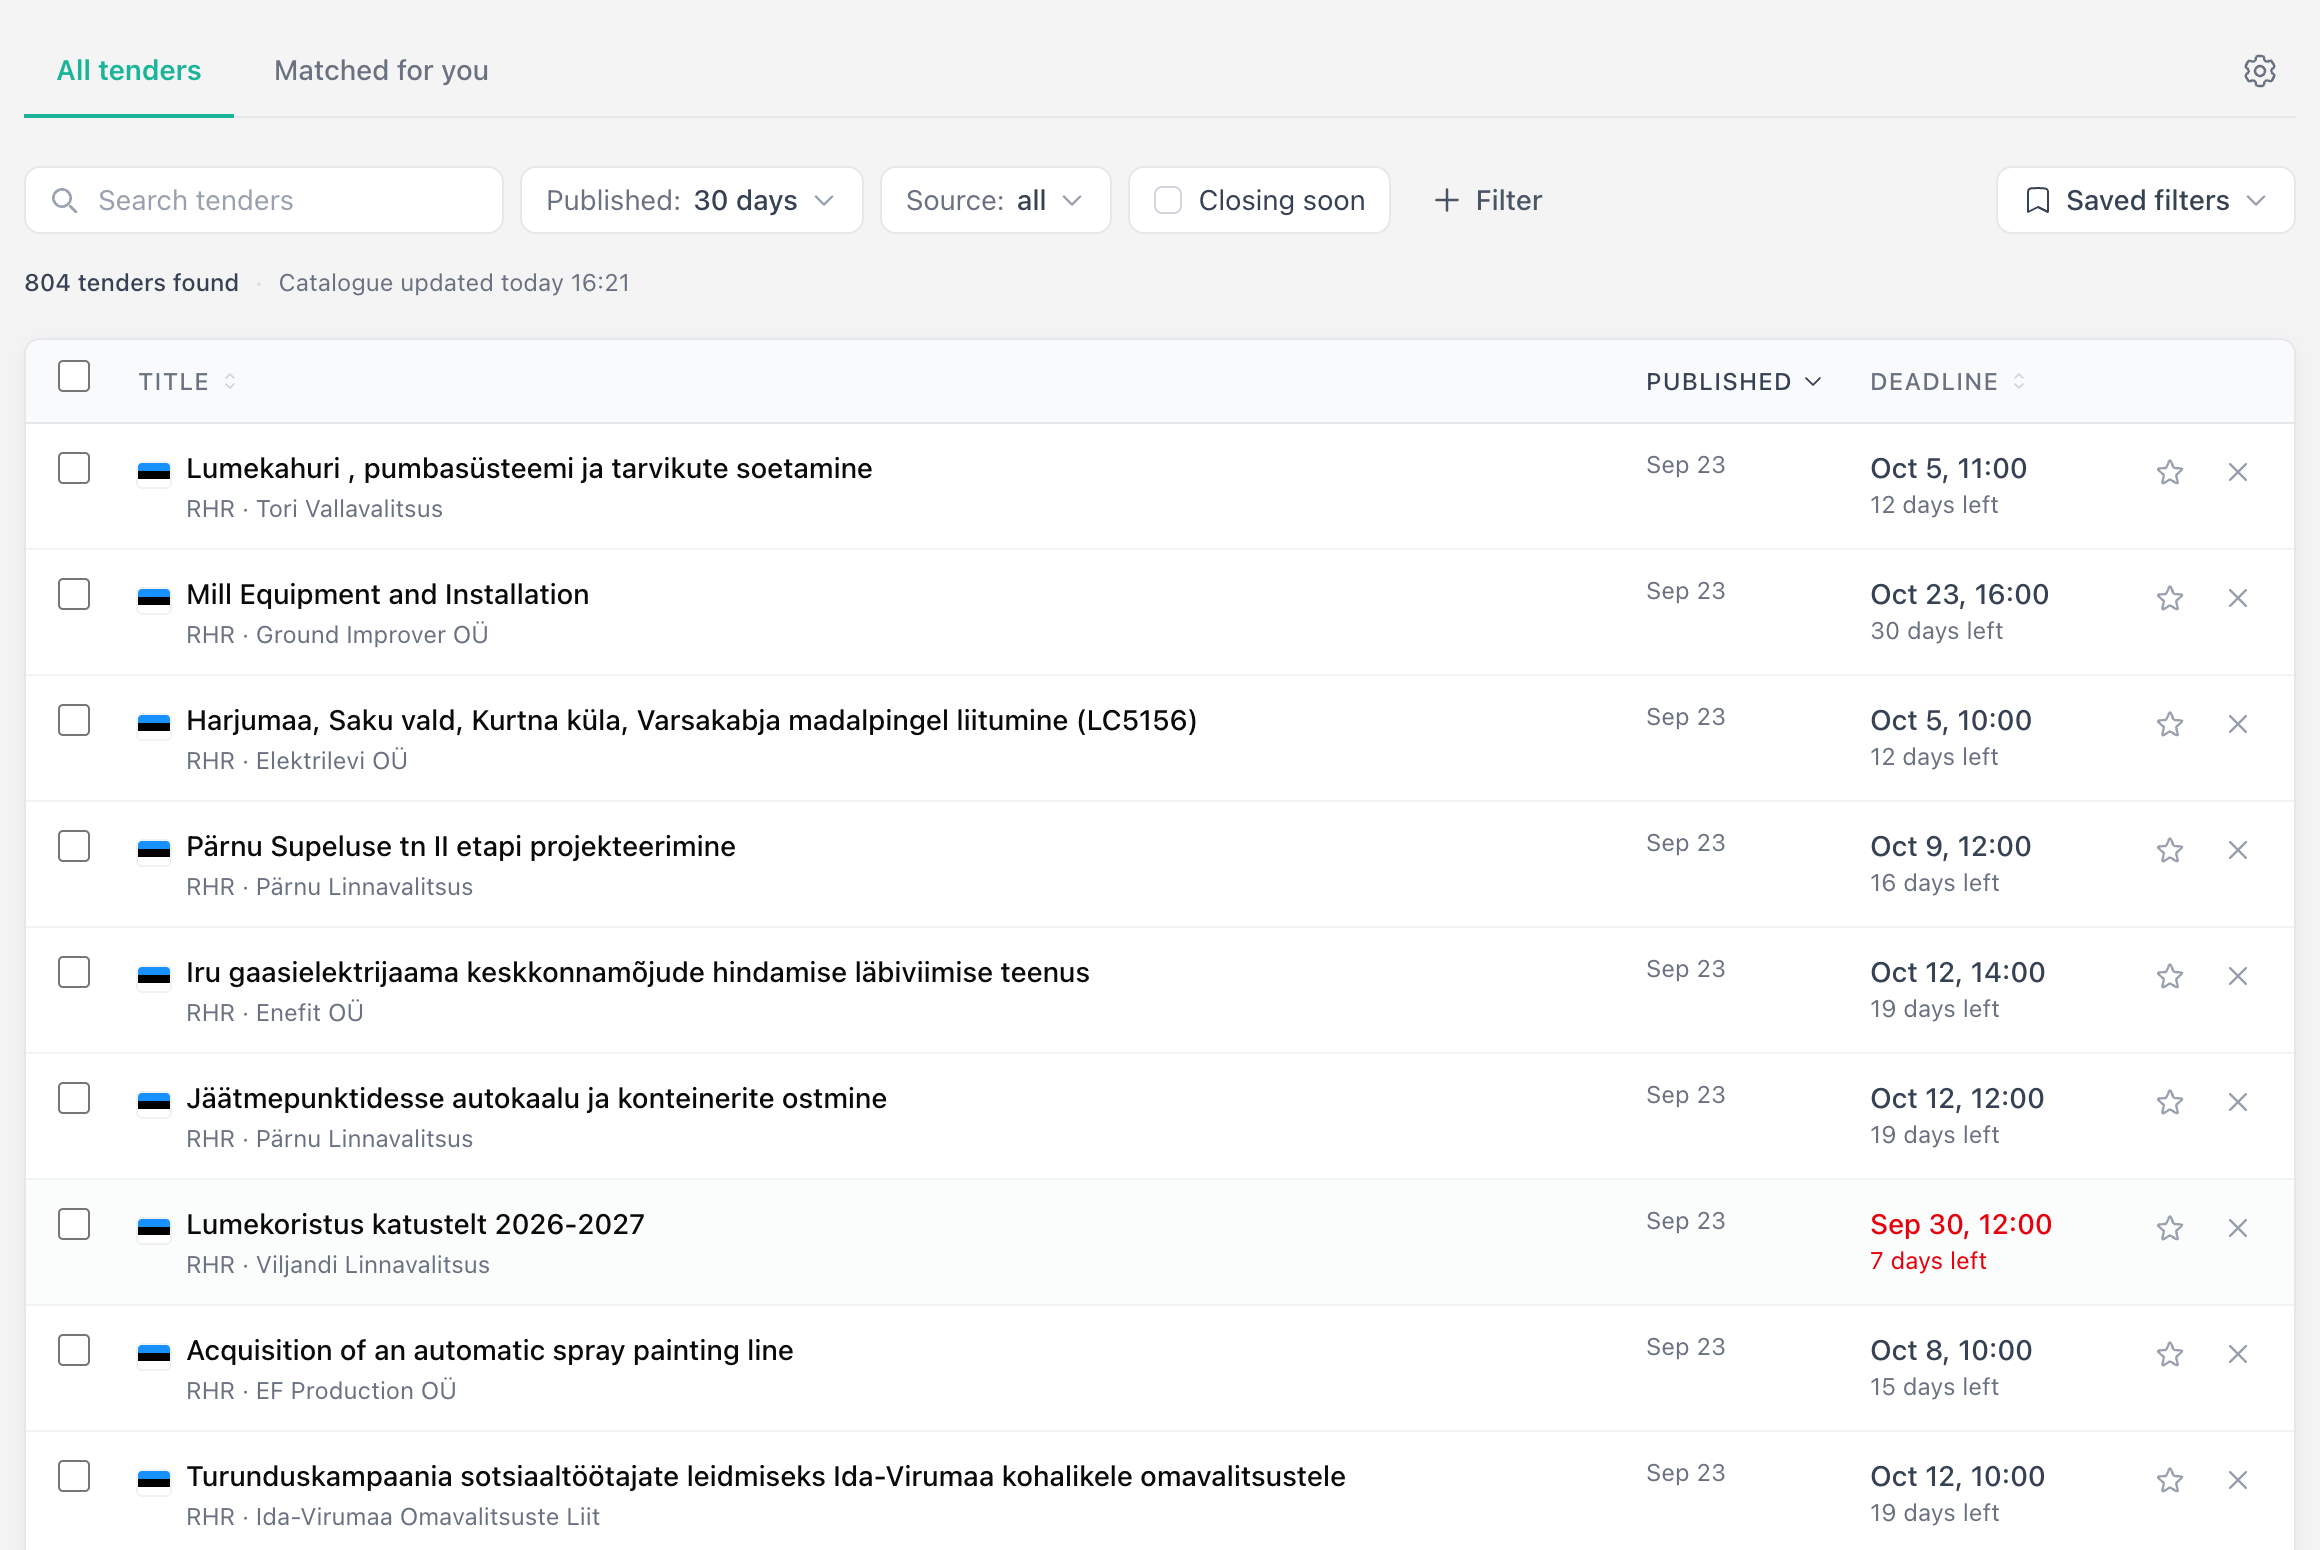This screenshot has width=2320, height=1550.
Task: Toggle the Closing soon checkbox
Action: click(x=1168, y=200)
